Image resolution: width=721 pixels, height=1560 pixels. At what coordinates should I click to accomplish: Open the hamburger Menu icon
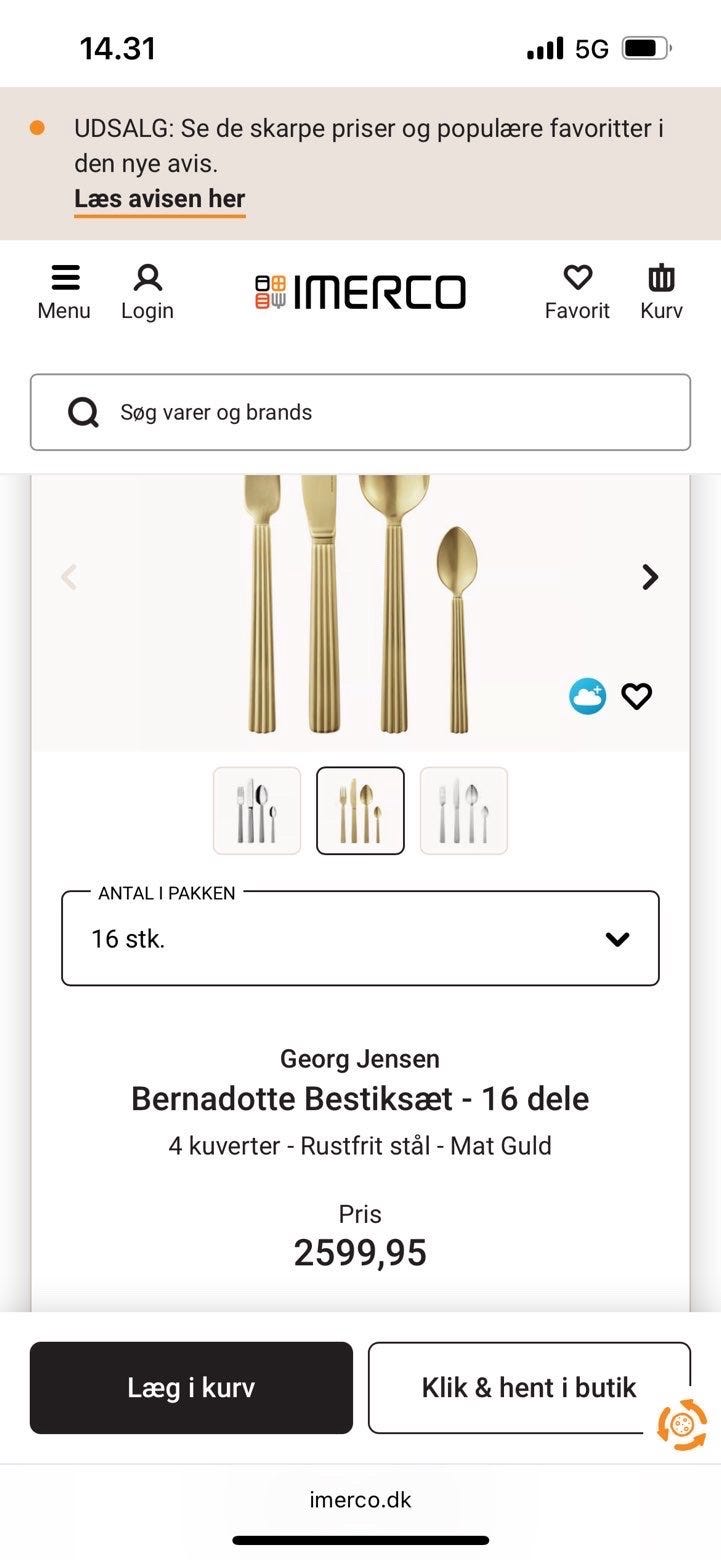click(x=65, y=279)
